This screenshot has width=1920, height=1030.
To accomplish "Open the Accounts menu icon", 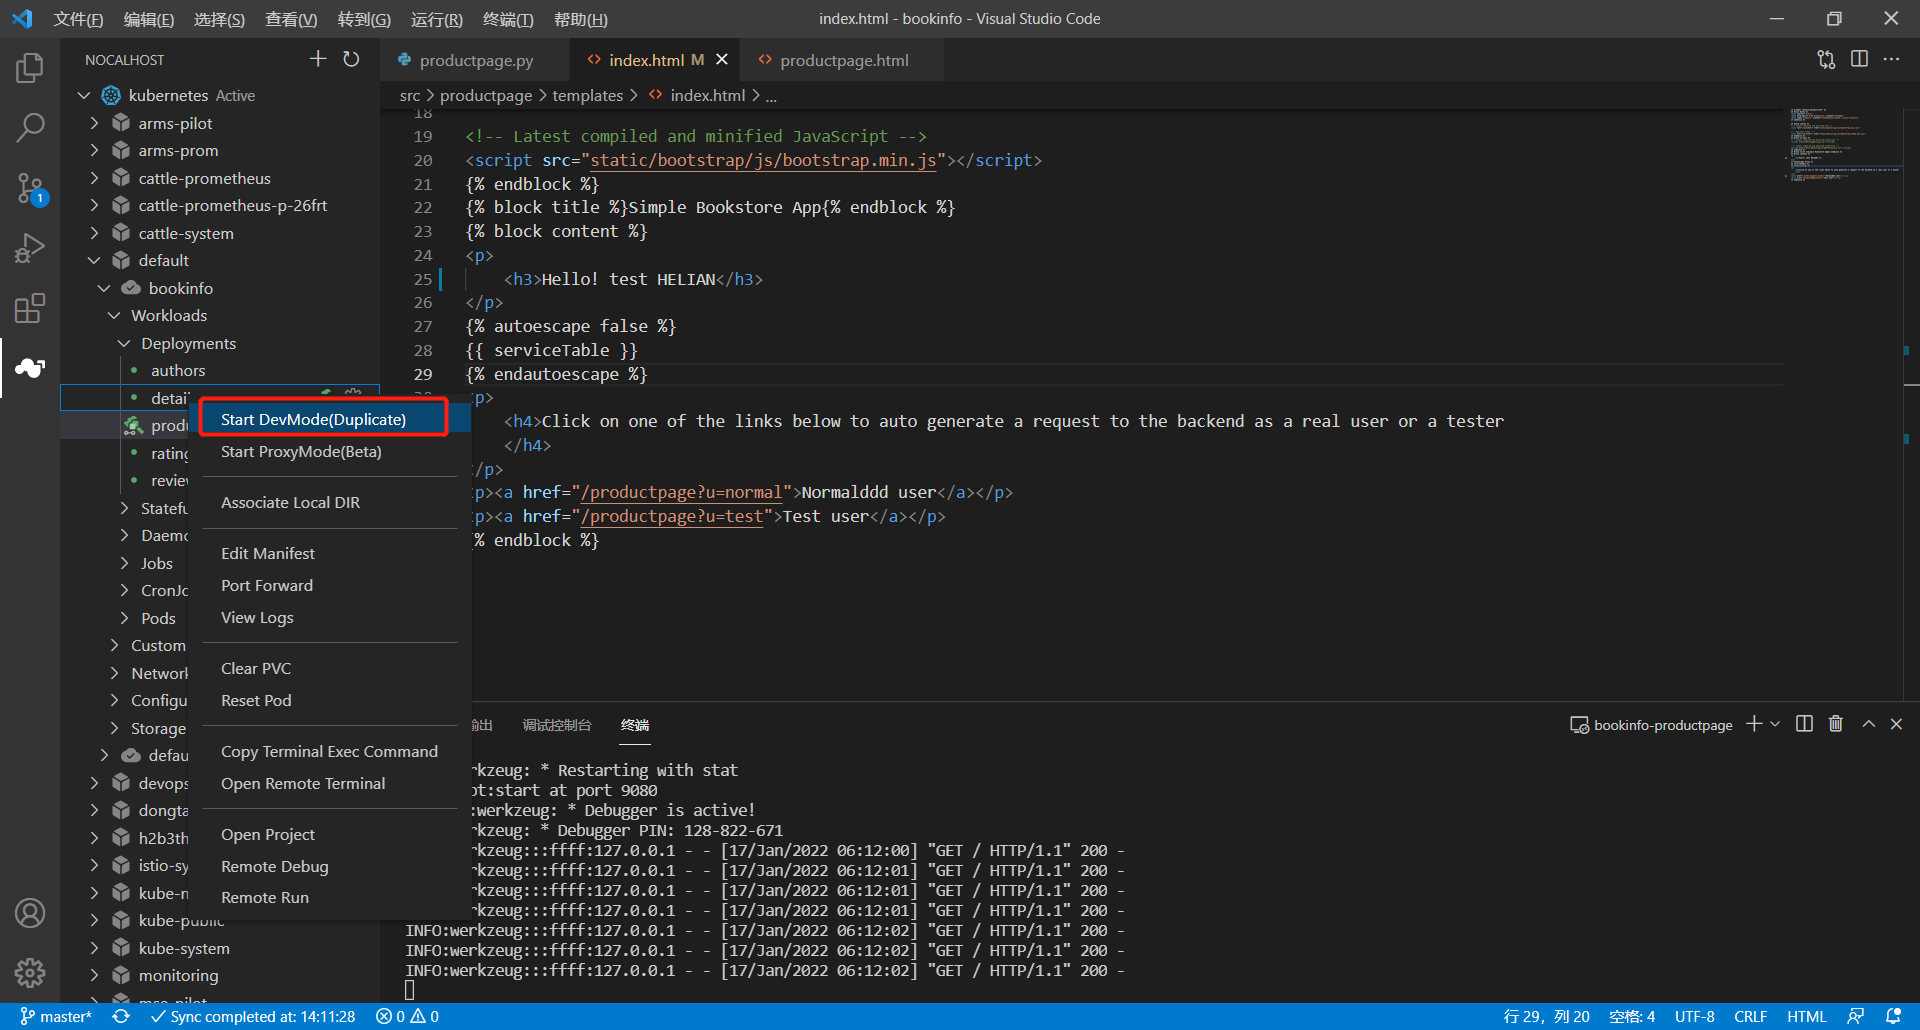I will (30, 913).
